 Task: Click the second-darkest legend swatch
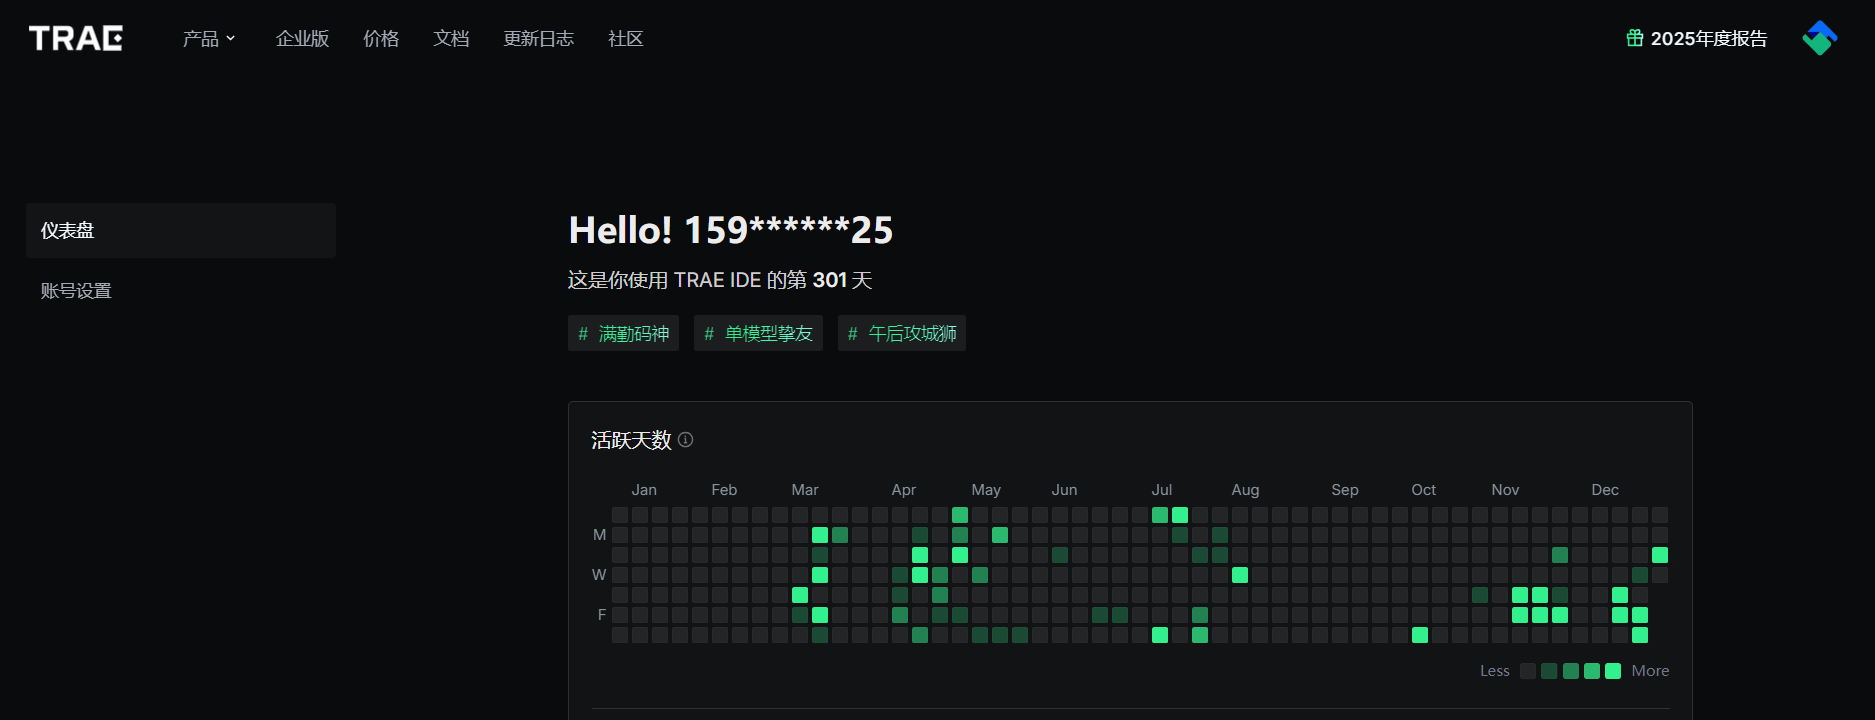point(1549,671)
